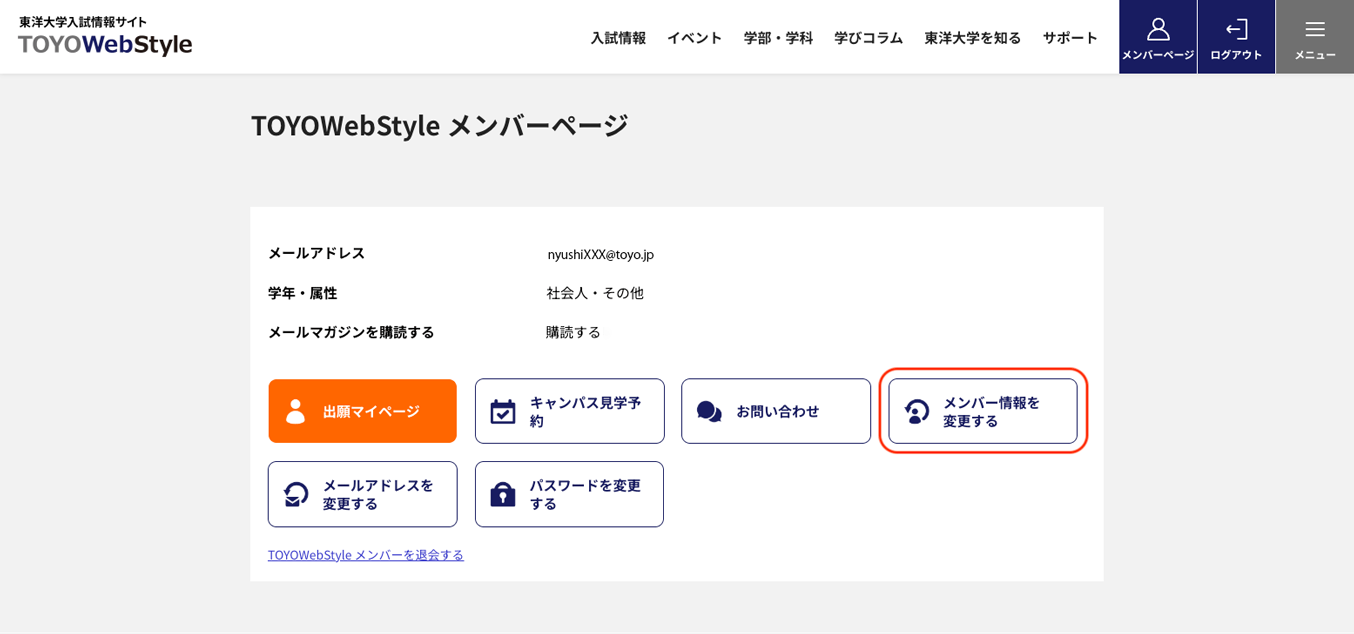The height and width of the screenshot is (634, 1354).
Task: Click the メールアドレスを変更する button label
Action: [x=378, y=494]
